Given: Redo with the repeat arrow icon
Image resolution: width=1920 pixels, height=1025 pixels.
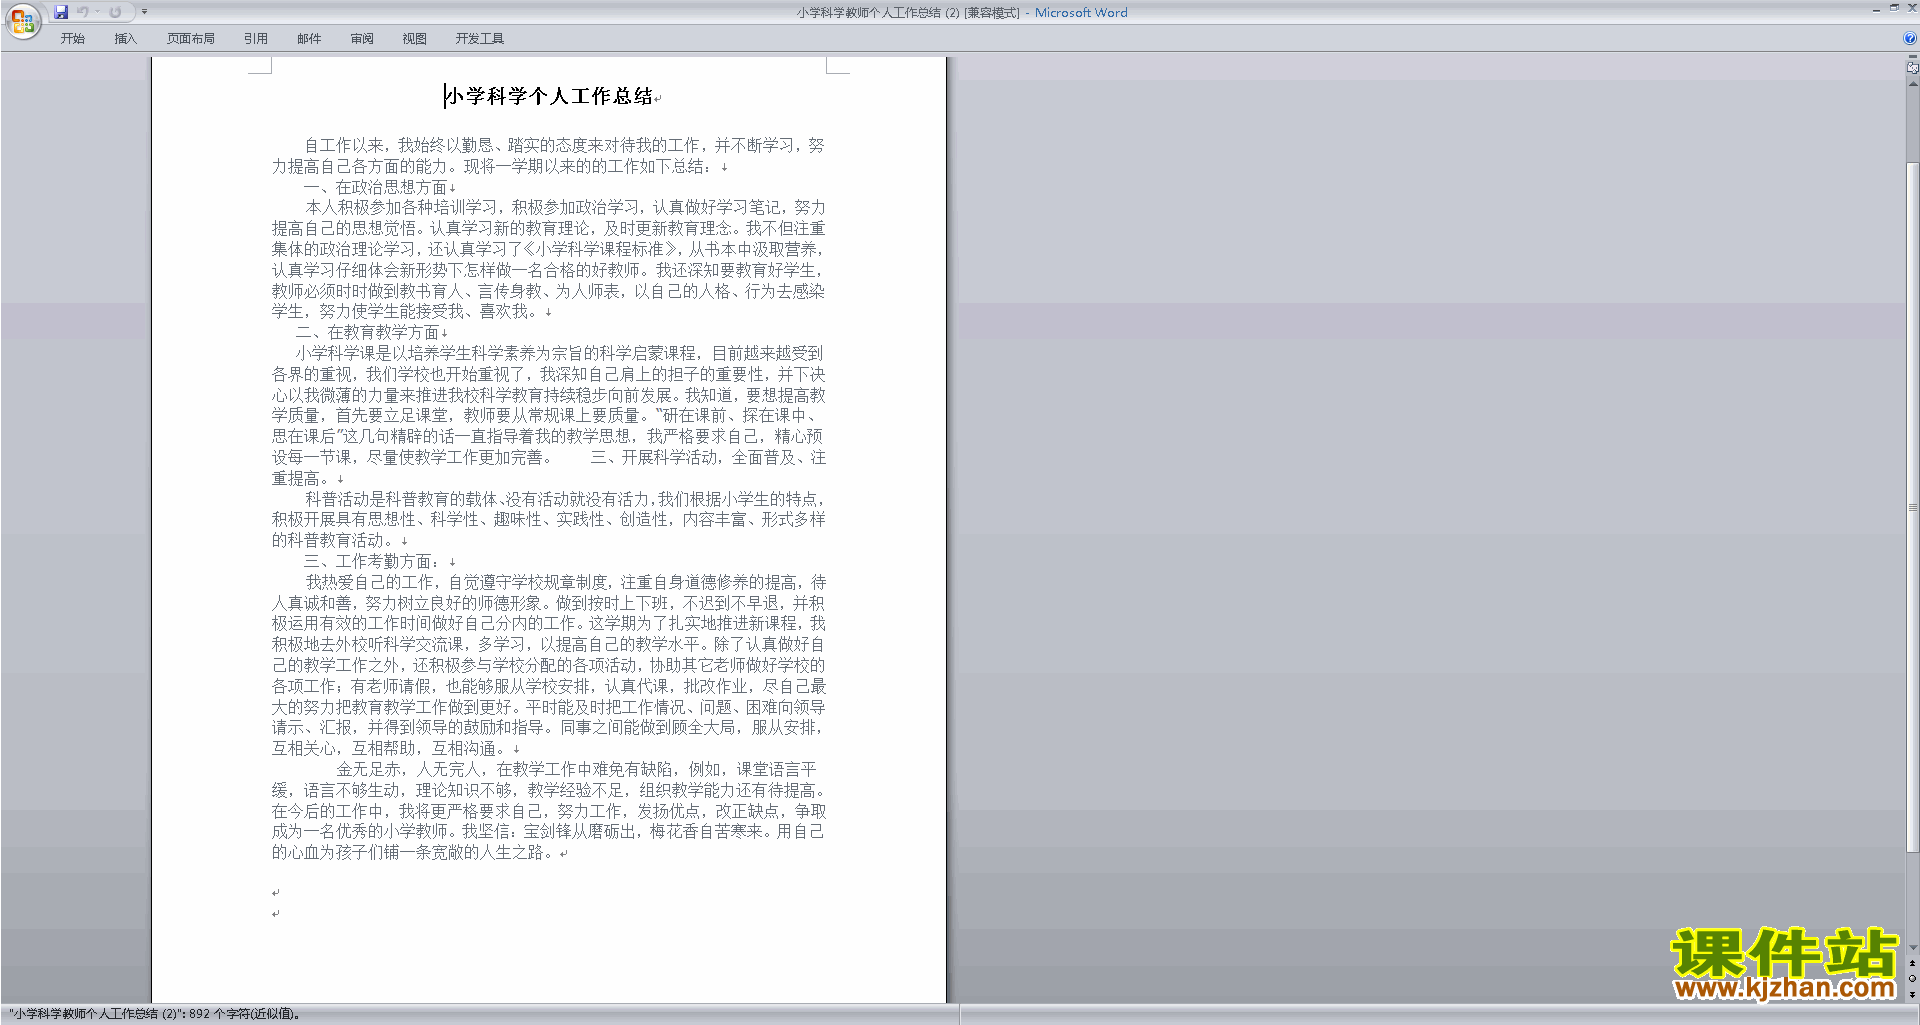Looking at the screenshot, I should click(115, 12).
